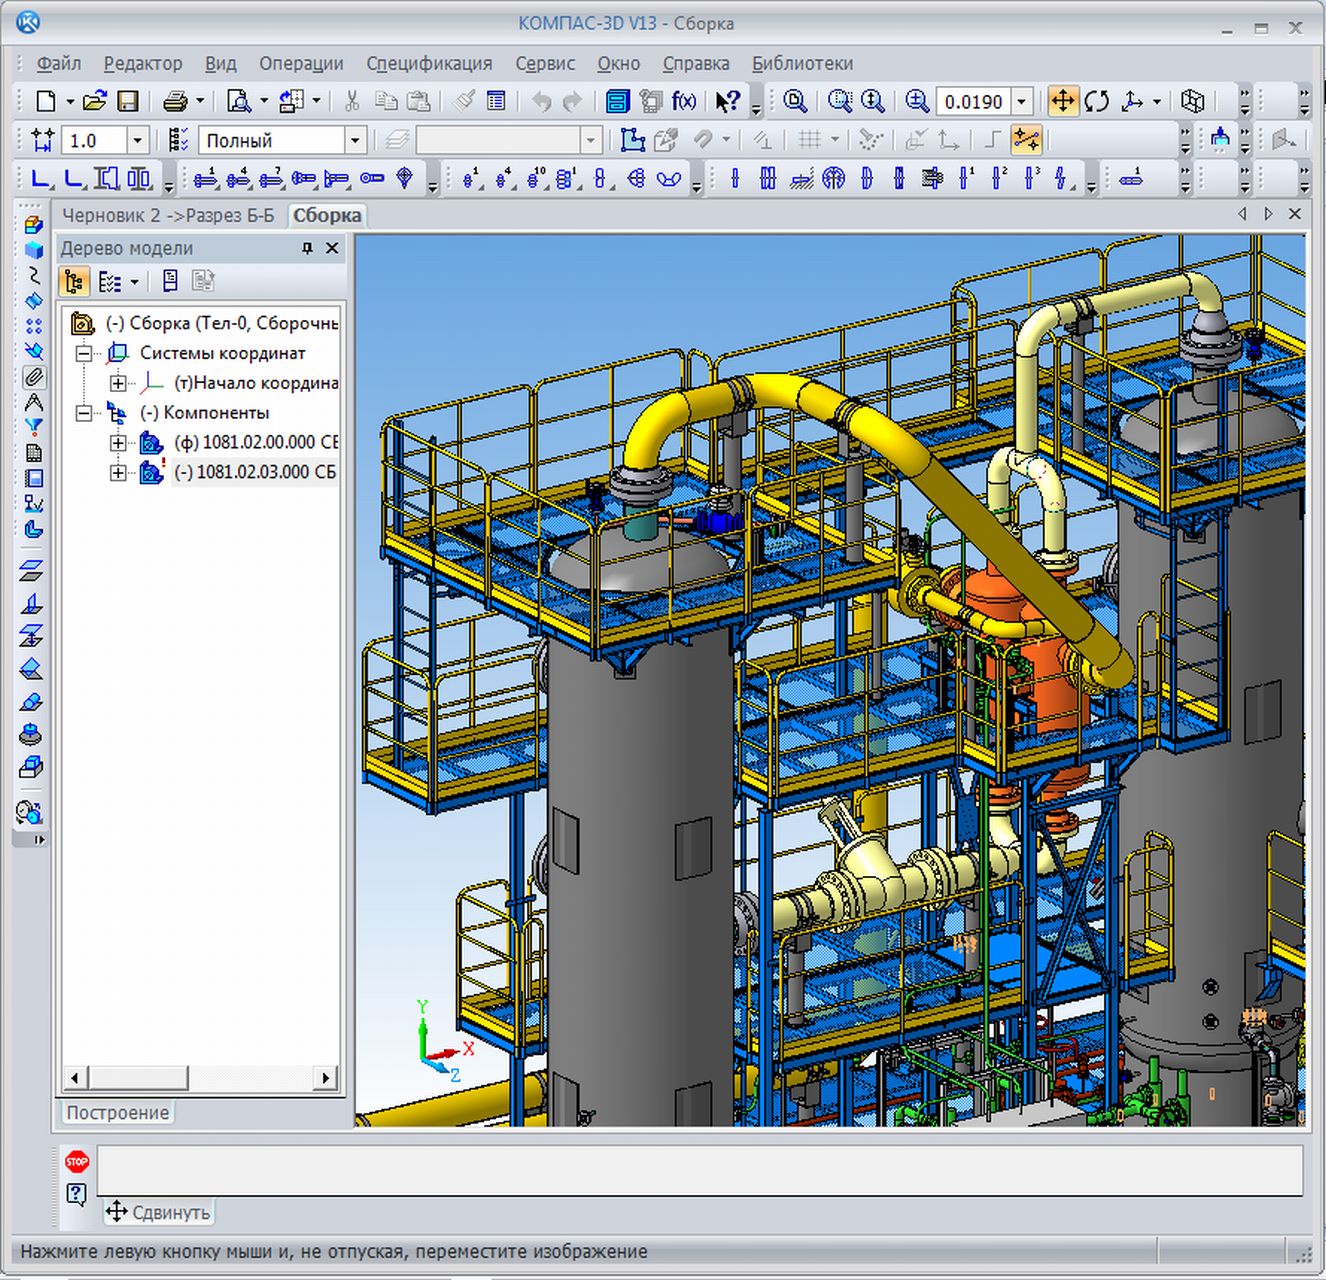This screenshot has height=1280, width=1326.
Task: Toggle model tree structure display mode
Action: click(x=74, y=282)
